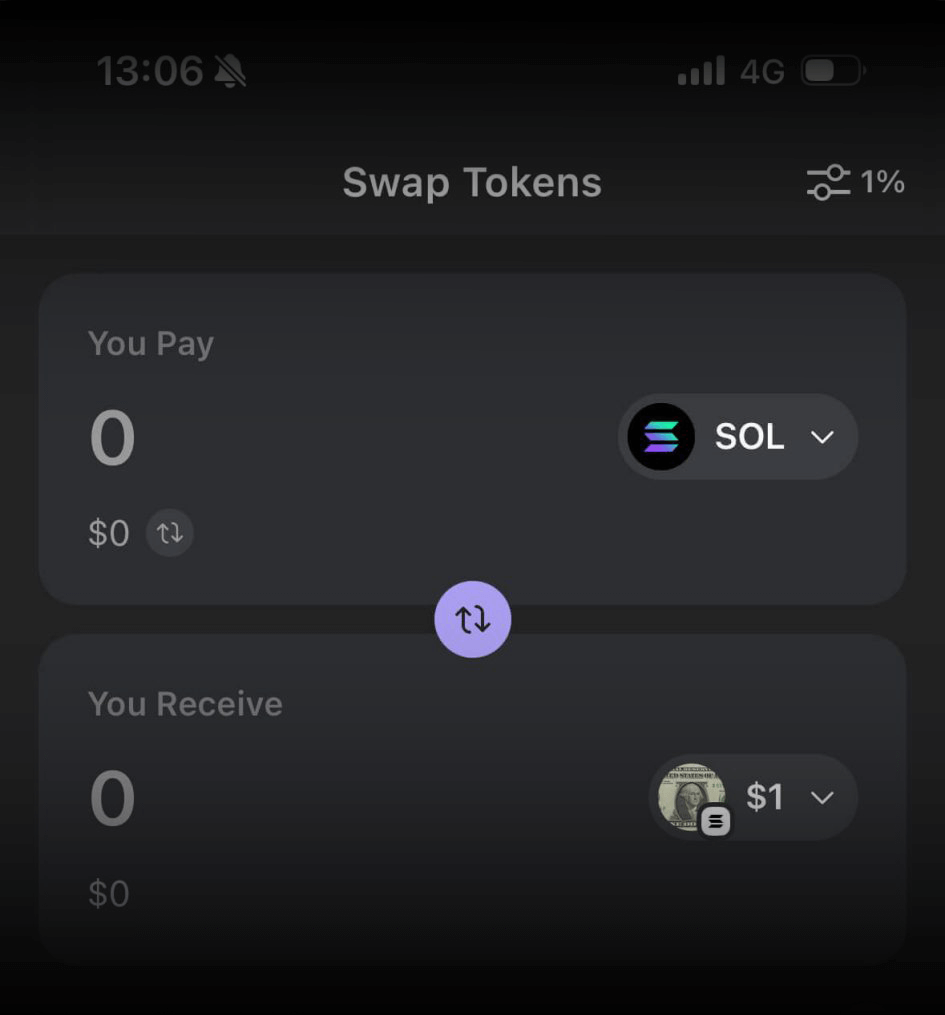
Task: Open slippage settings sliders icon
Action: 828,182
